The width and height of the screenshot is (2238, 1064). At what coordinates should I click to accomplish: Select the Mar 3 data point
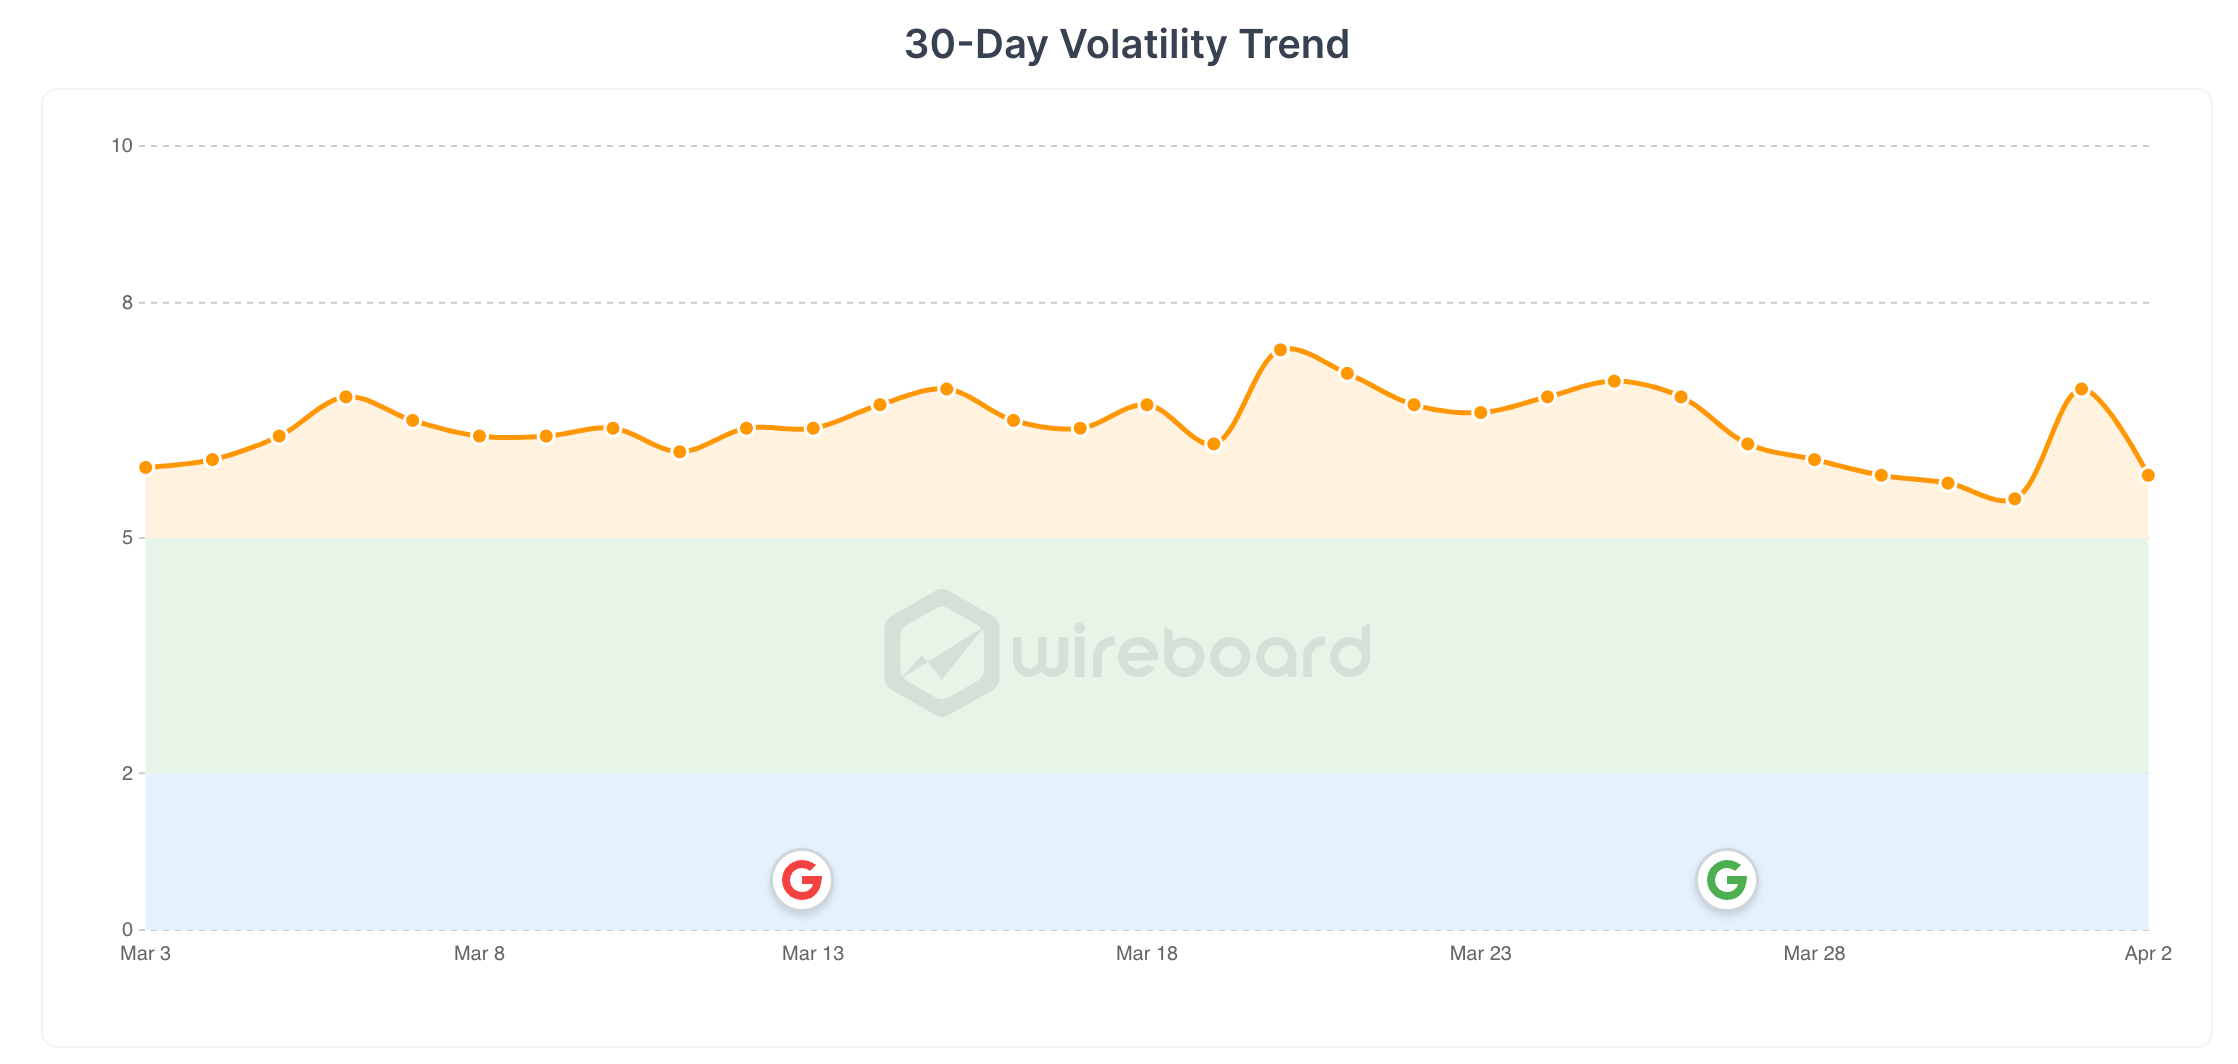point(146,467)
